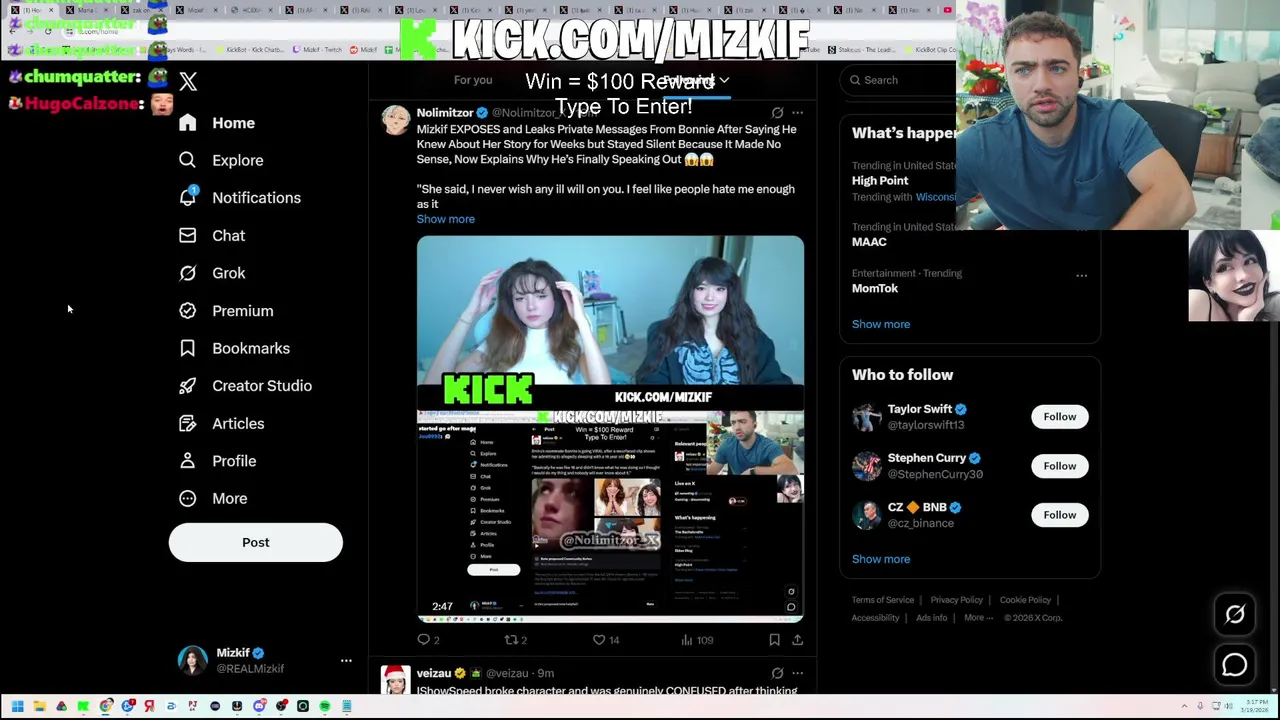Reply to the Nolimitzor post
The width and height of the screenshot is (1280, 720).
428,640
